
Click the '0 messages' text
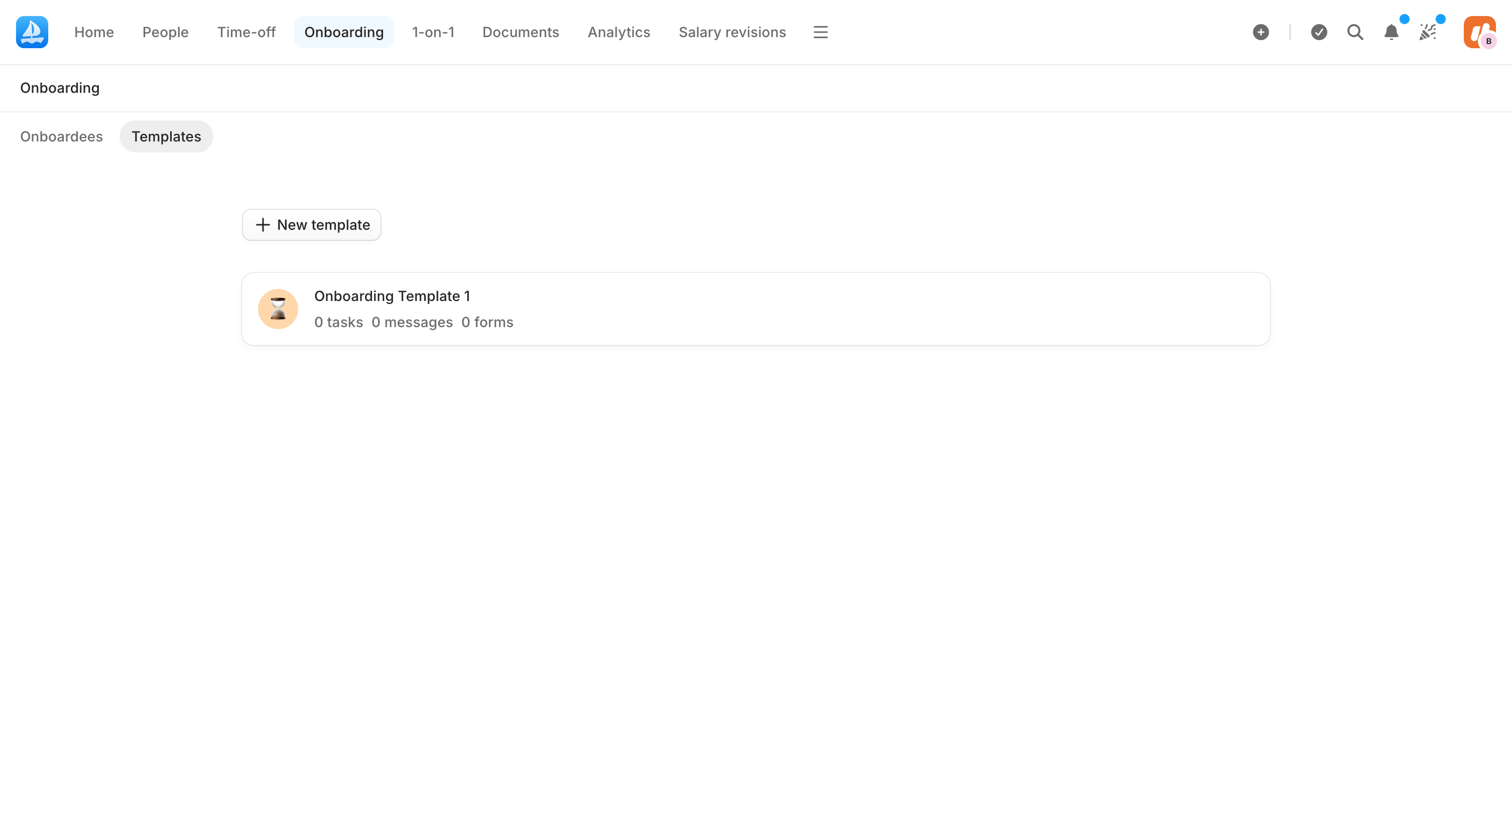point(412,322)
